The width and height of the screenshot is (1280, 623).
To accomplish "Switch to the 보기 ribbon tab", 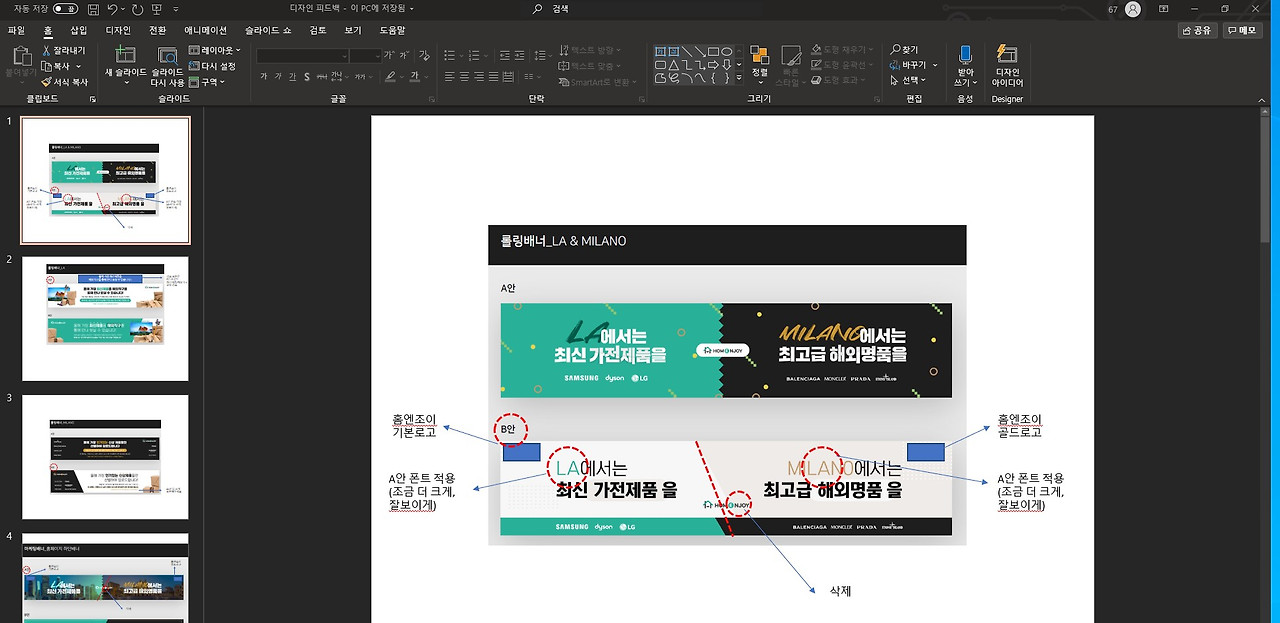I will pyautogui.click(x=353, y=31).
